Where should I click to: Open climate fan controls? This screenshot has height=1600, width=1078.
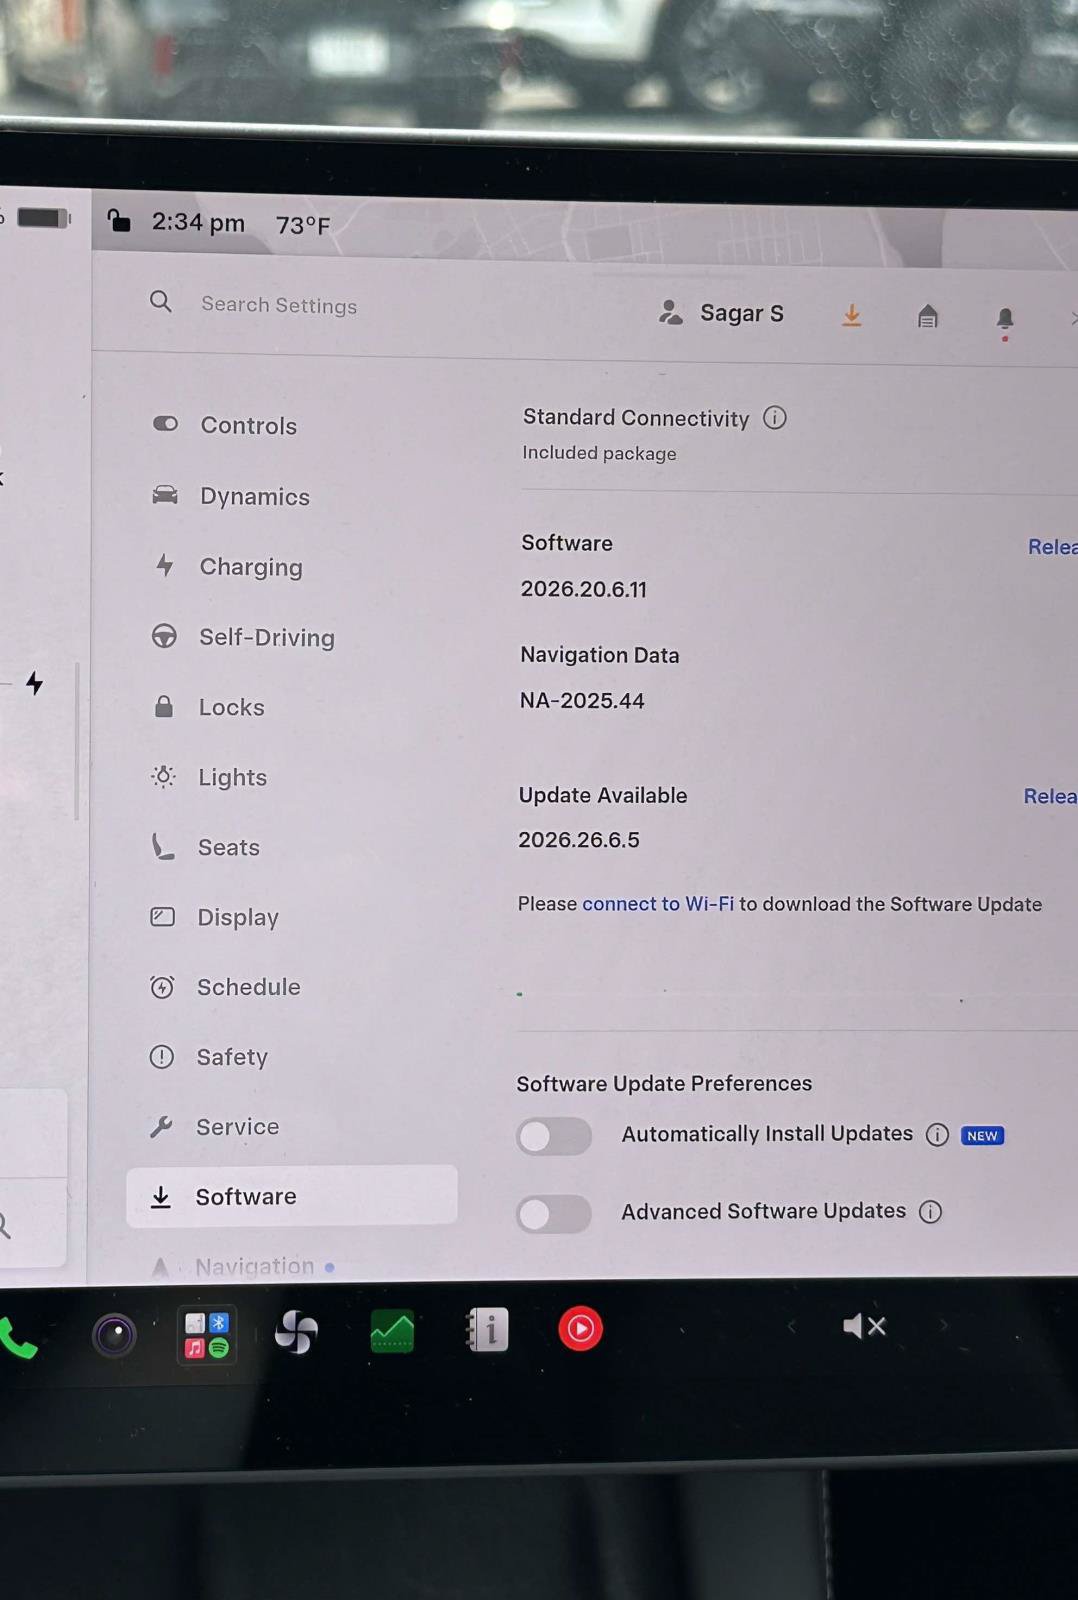[297, 1332]
